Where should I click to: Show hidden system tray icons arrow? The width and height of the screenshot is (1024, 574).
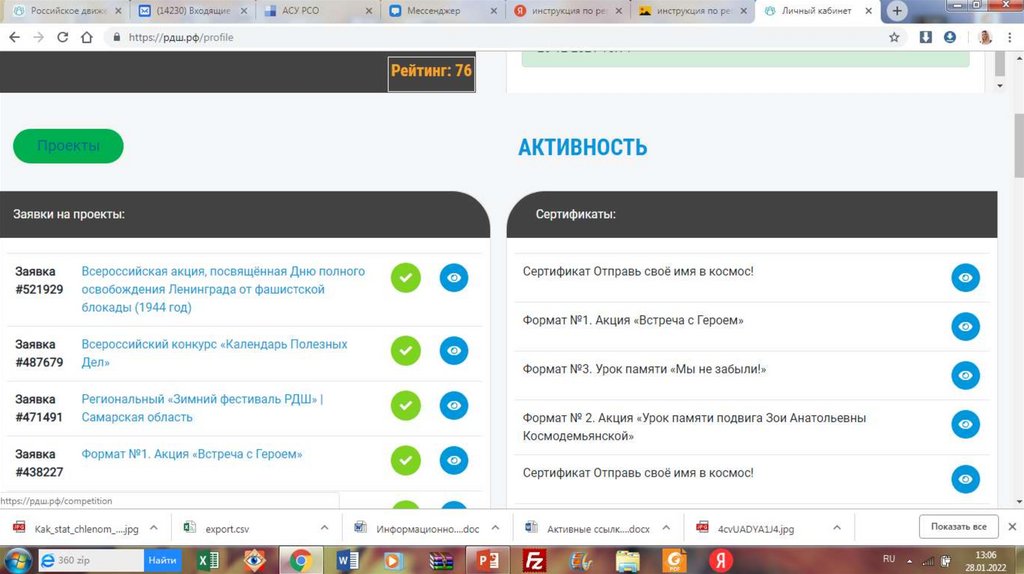coord(909,561)
